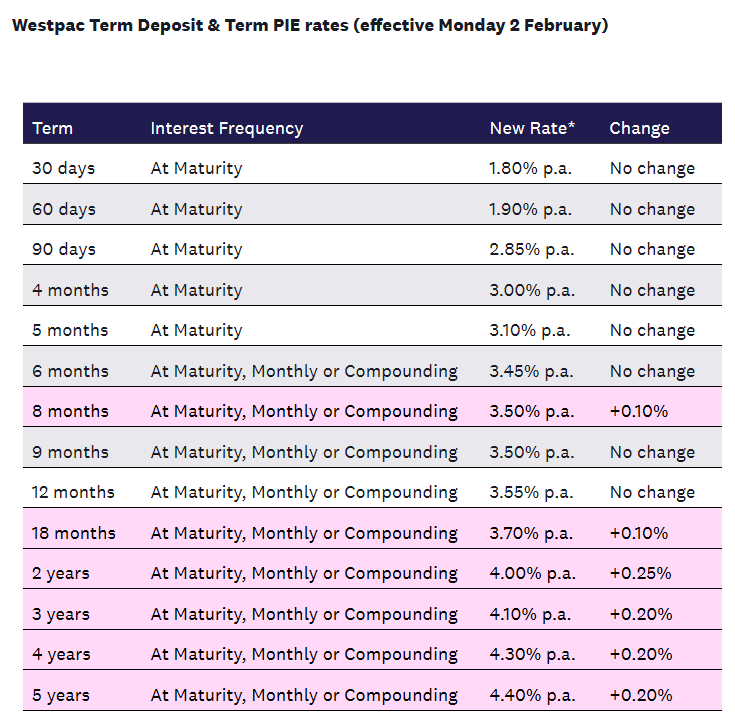
Task: Click the interest frequency cell for 5 years
Action: [304, 695]
